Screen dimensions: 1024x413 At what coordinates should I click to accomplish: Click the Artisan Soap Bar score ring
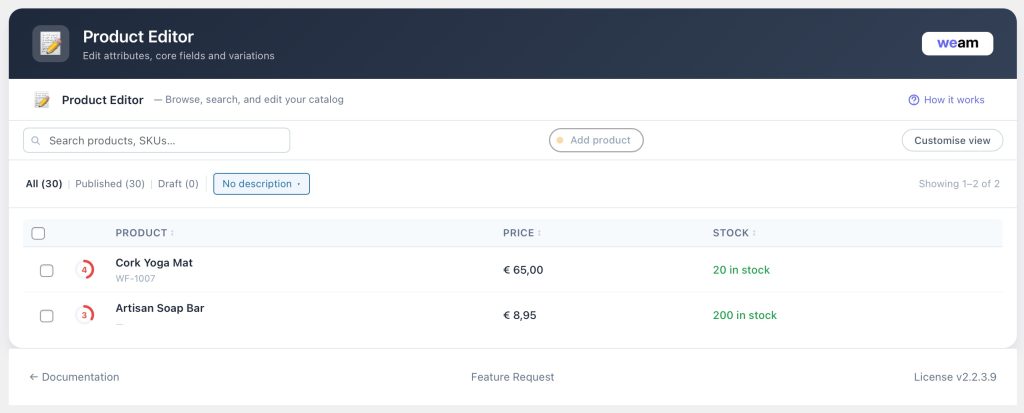coord(84,315)
